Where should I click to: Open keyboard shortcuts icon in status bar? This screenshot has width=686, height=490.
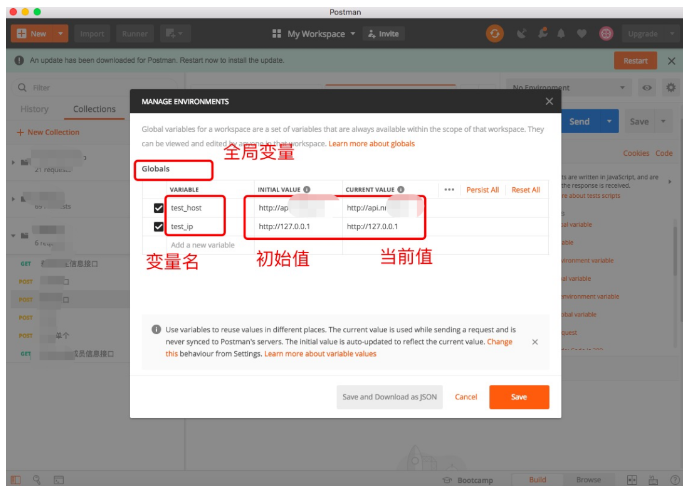point(653,480)
